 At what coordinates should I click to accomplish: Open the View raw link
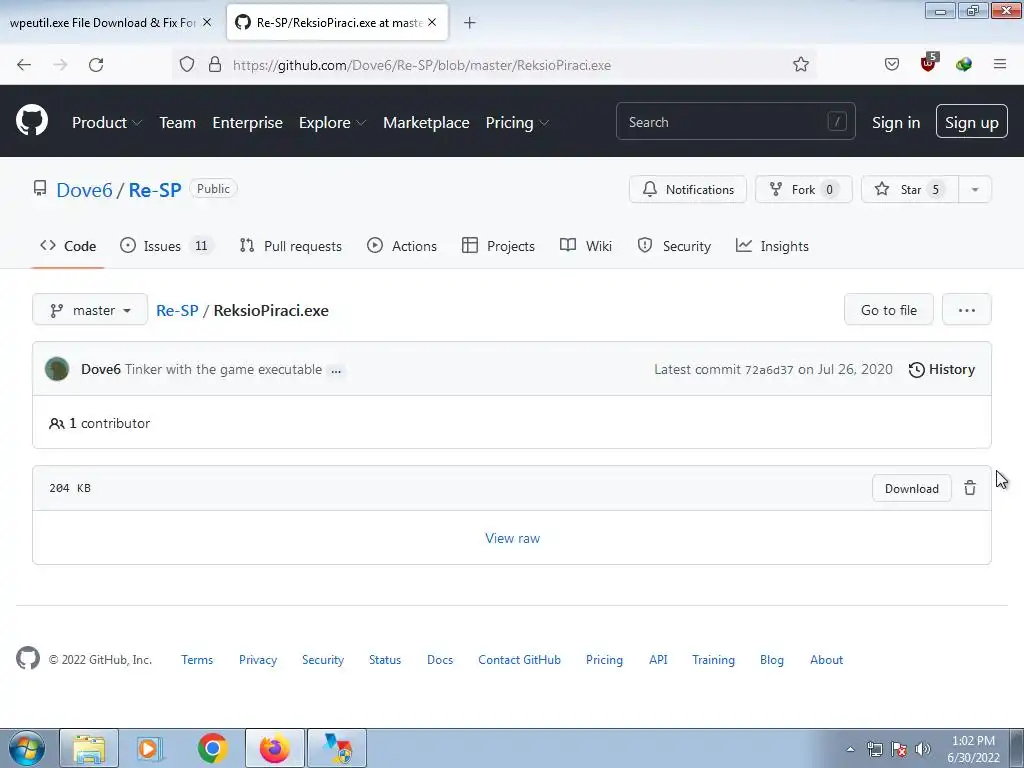[x=513, y=538]
